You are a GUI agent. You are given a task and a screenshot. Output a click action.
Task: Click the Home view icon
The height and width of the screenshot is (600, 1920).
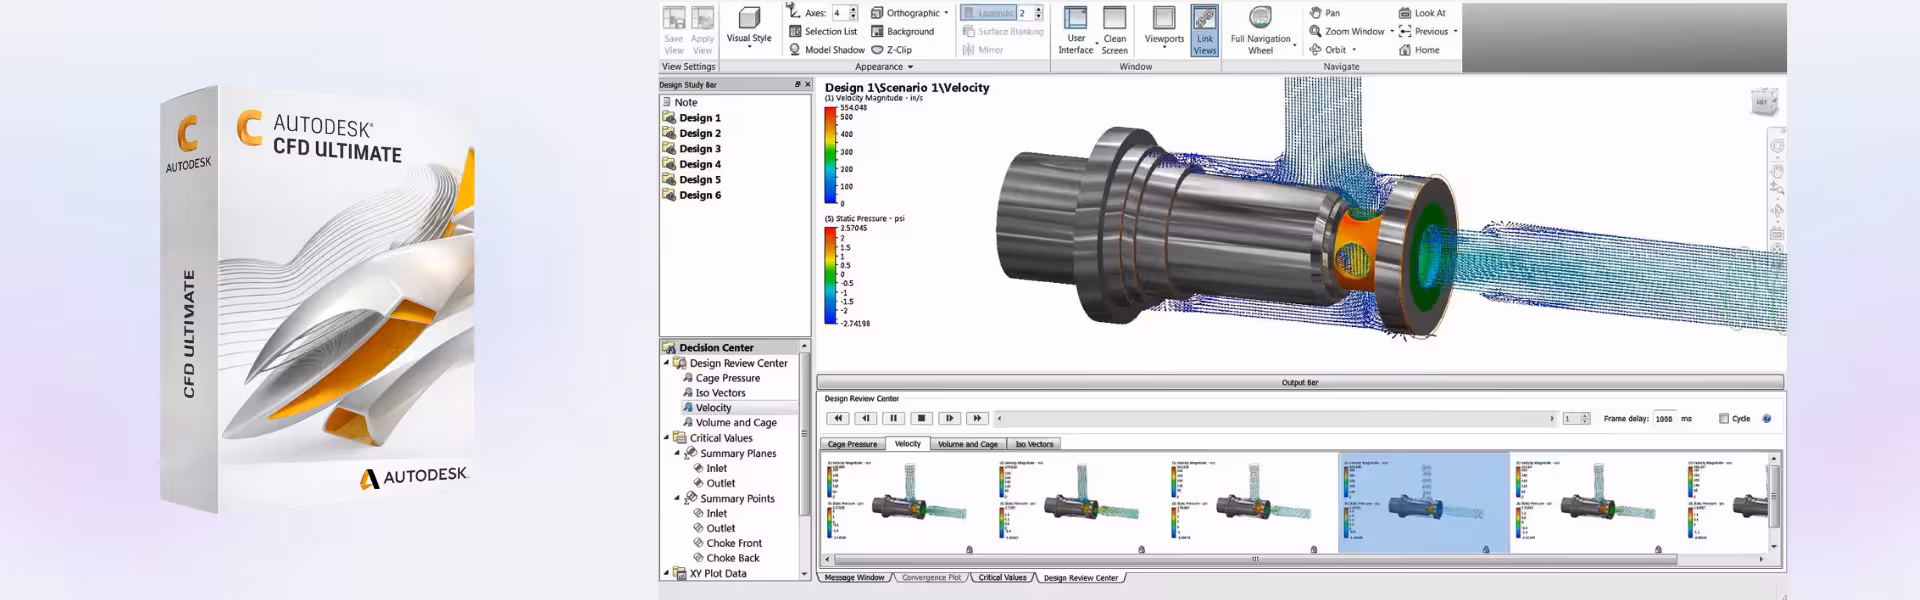click(x=1404, y=49)
